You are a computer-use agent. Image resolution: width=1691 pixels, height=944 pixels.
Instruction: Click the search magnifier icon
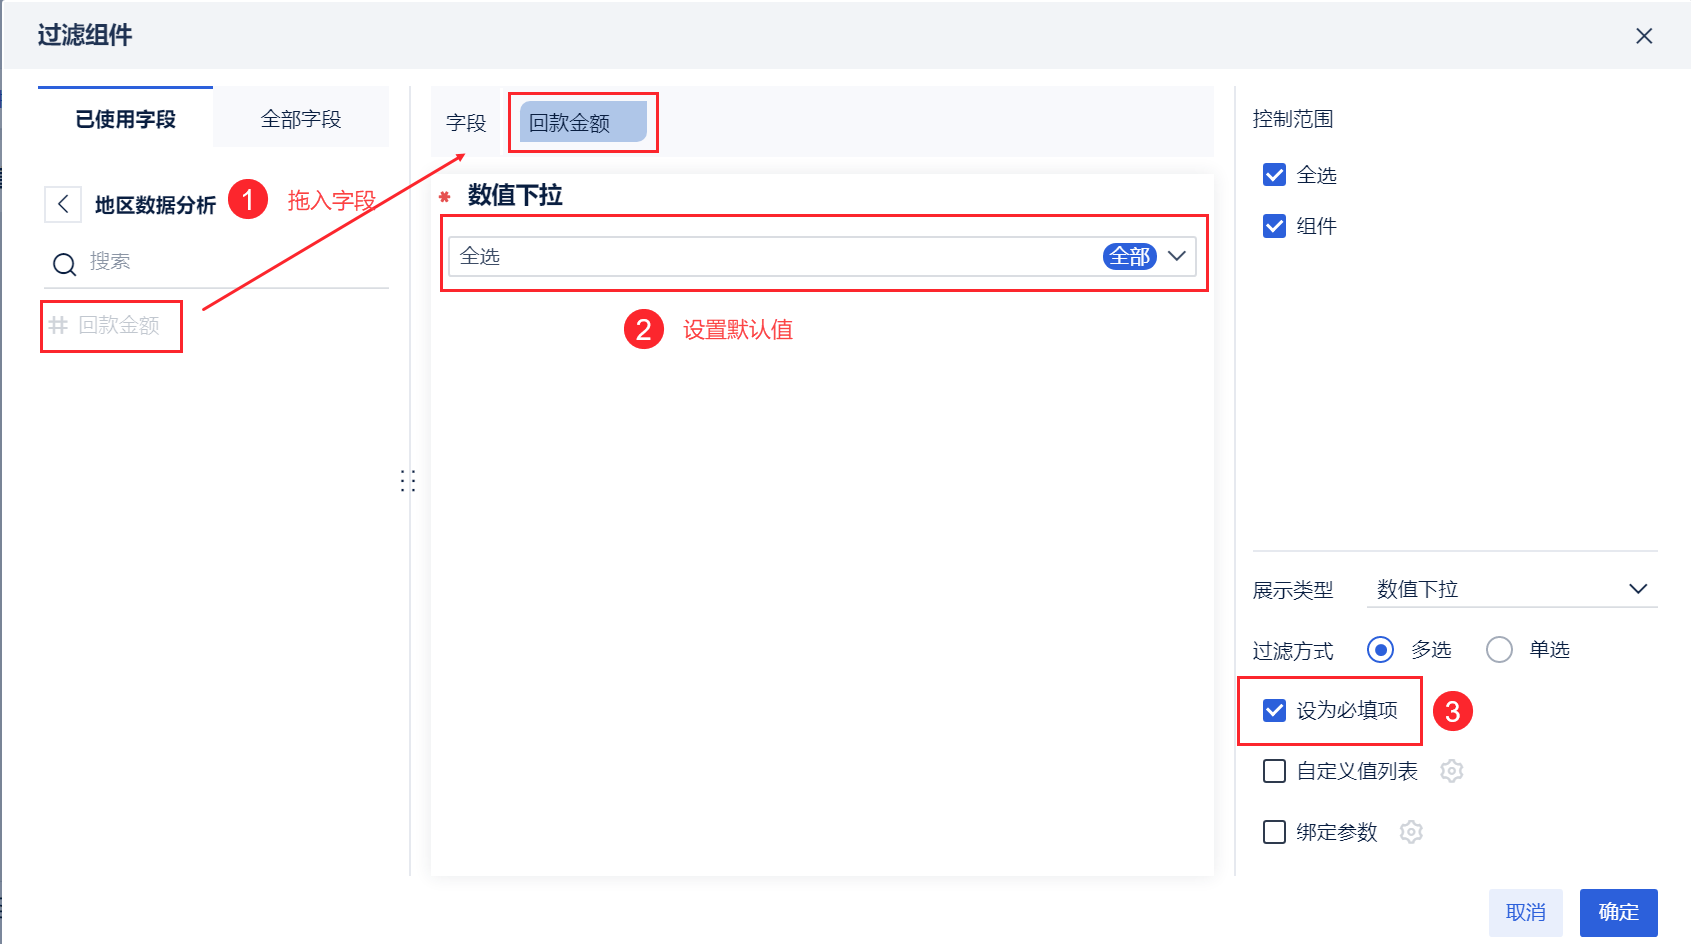[64, 264]
